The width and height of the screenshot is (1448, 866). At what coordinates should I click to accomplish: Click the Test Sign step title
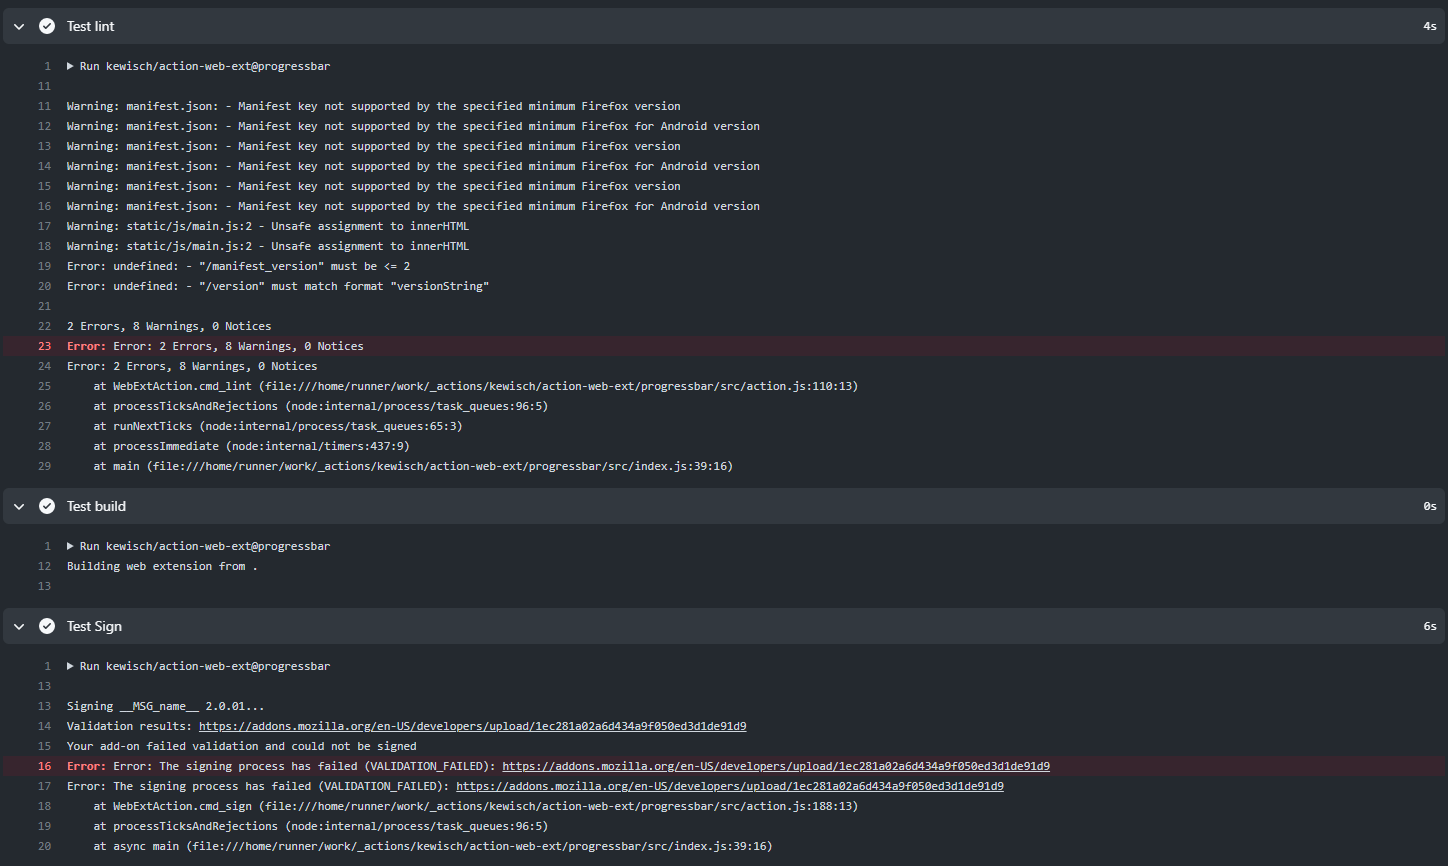[x=94, y=626]
